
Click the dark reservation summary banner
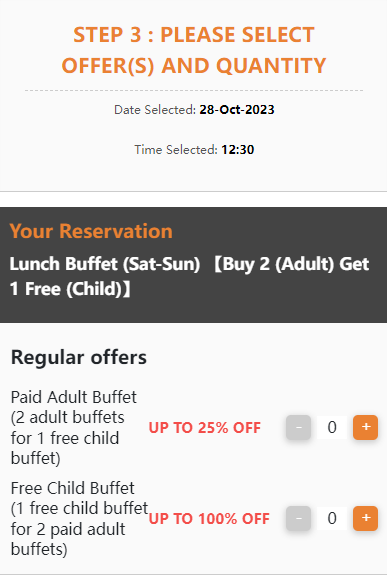pyautogui.click(x=194, y=265)
